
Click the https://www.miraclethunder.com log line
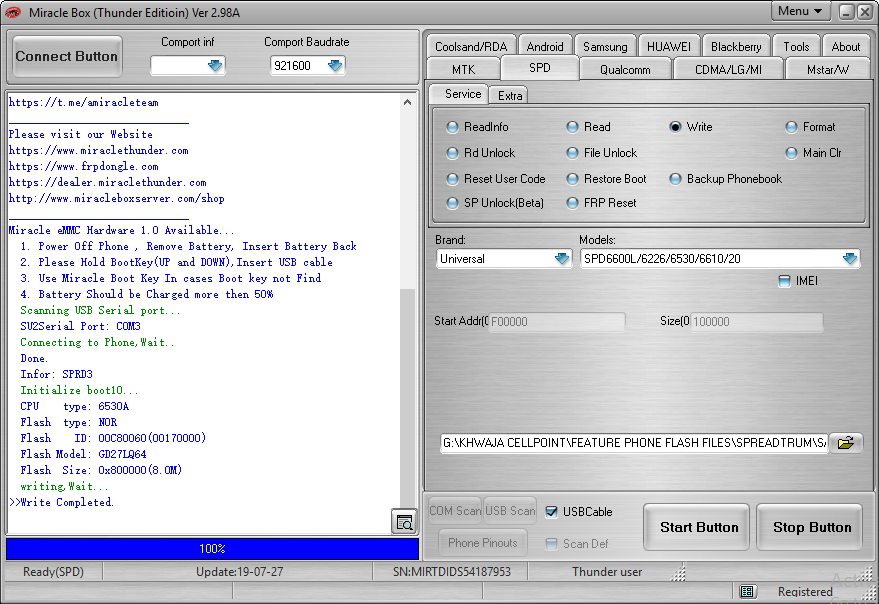pyautogui.click(x=99, y=150)
